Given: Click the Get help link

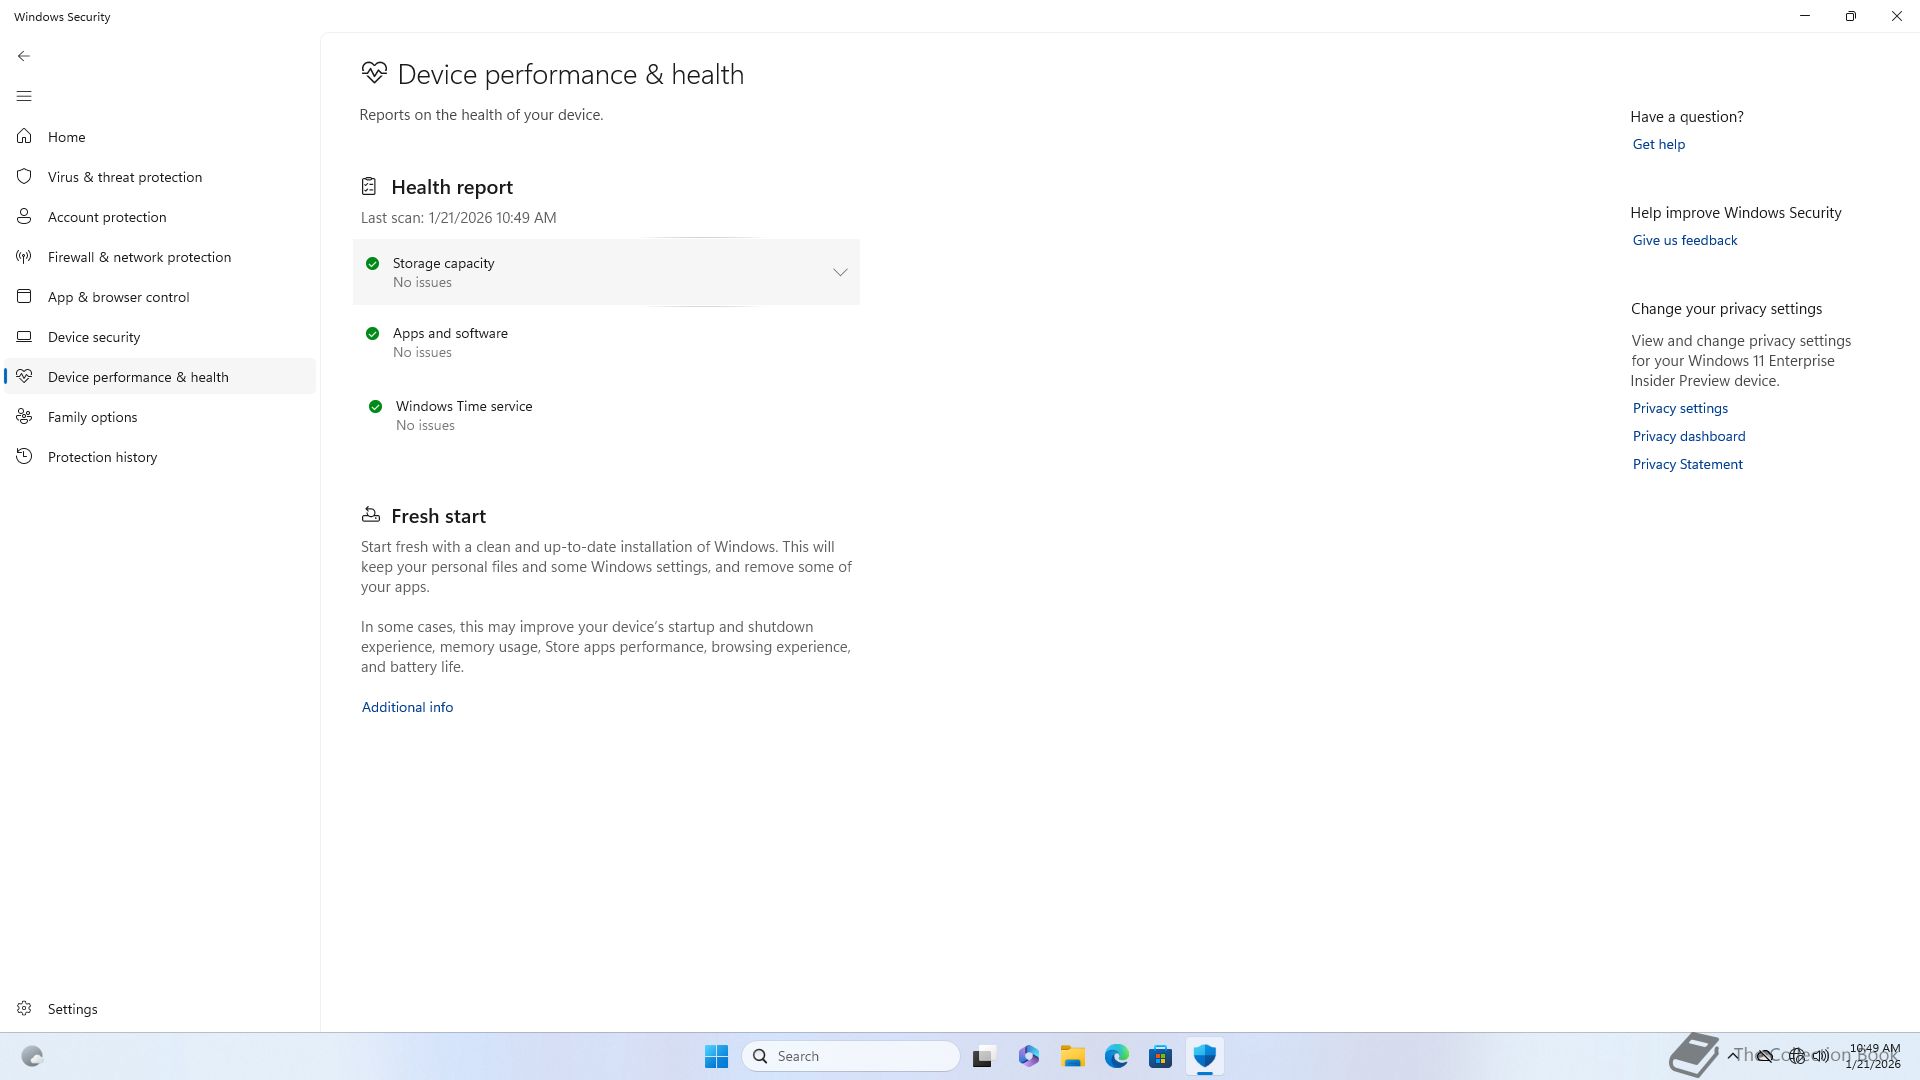Looking at the screenshot, I should (x=1658, y=144).
